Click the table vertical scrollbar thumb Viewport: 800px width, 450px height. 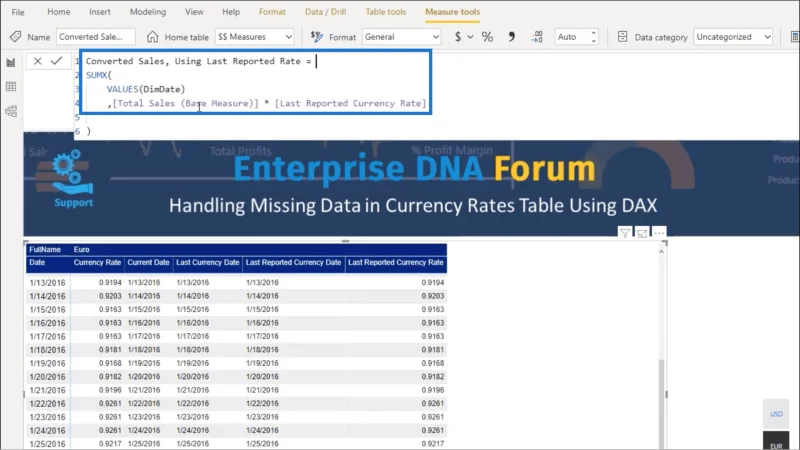pyautogui.click(x=661, y=403)
